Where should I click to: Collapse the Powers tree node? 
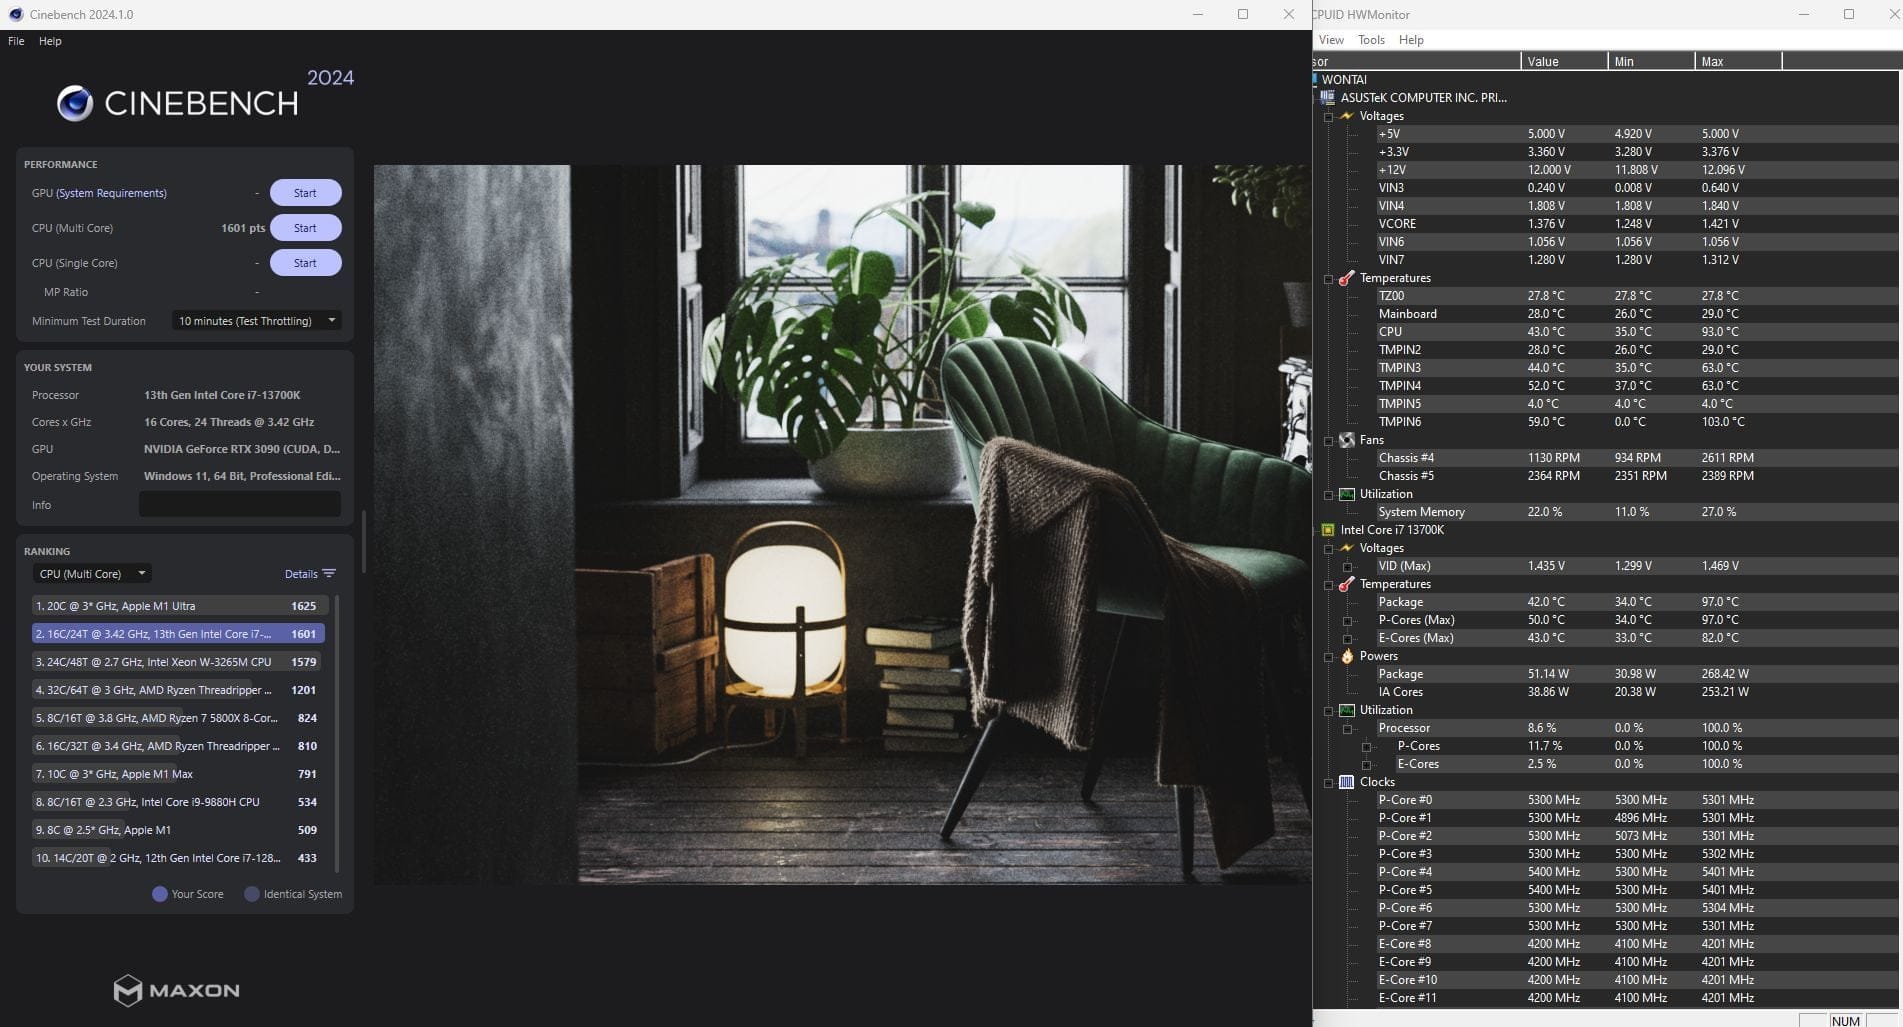click(1328, 657)
